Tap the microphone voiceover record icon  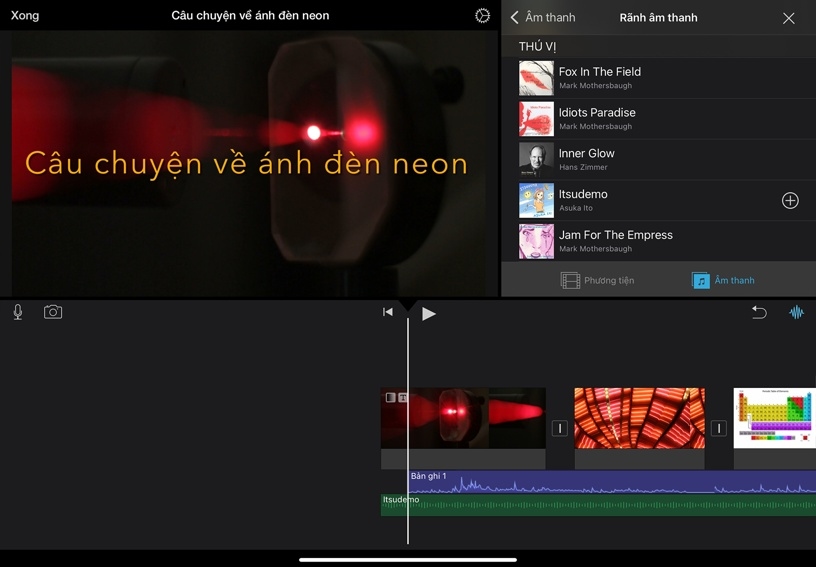pos(18,312)
